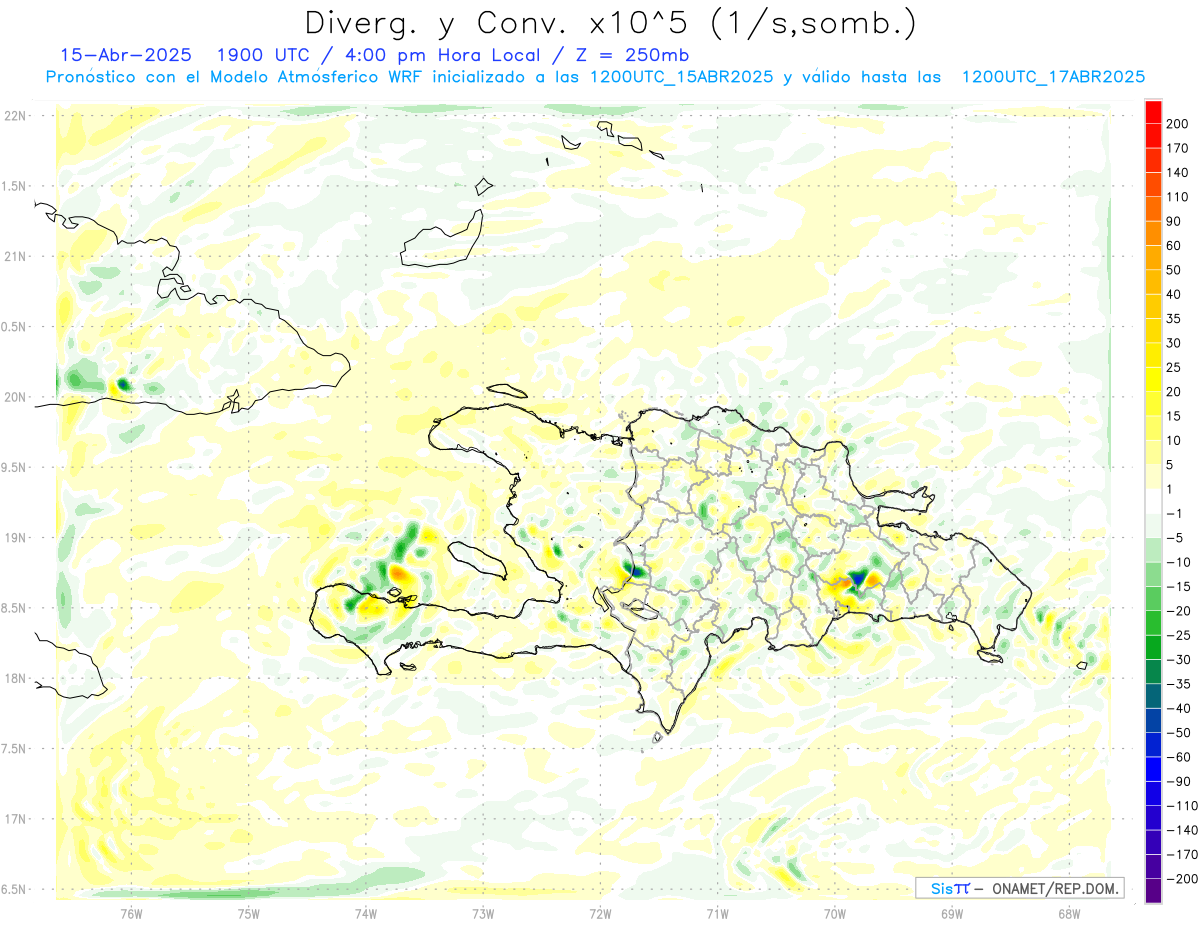Click the '-90' legend value
Image resolution: width=1200 pixels, height=927 pixels.
(x=1177, y=782)
